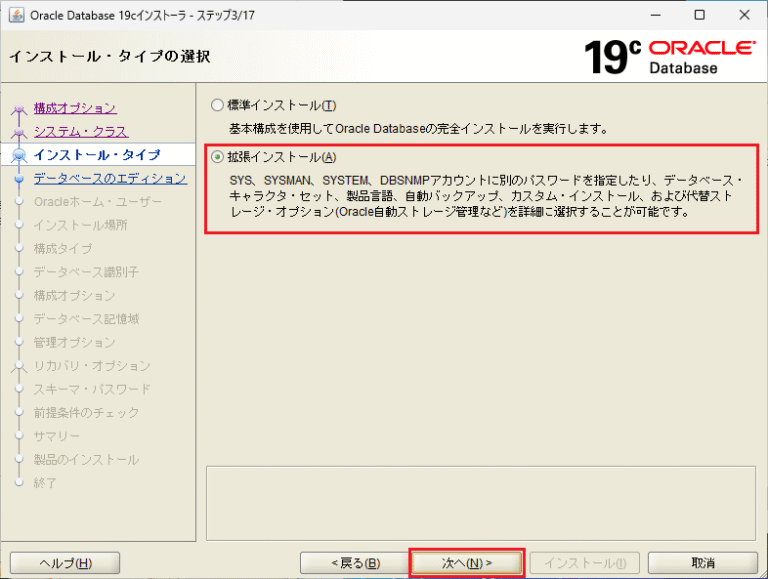Click the リカバリ・オプション step text

tap(92, 366)
